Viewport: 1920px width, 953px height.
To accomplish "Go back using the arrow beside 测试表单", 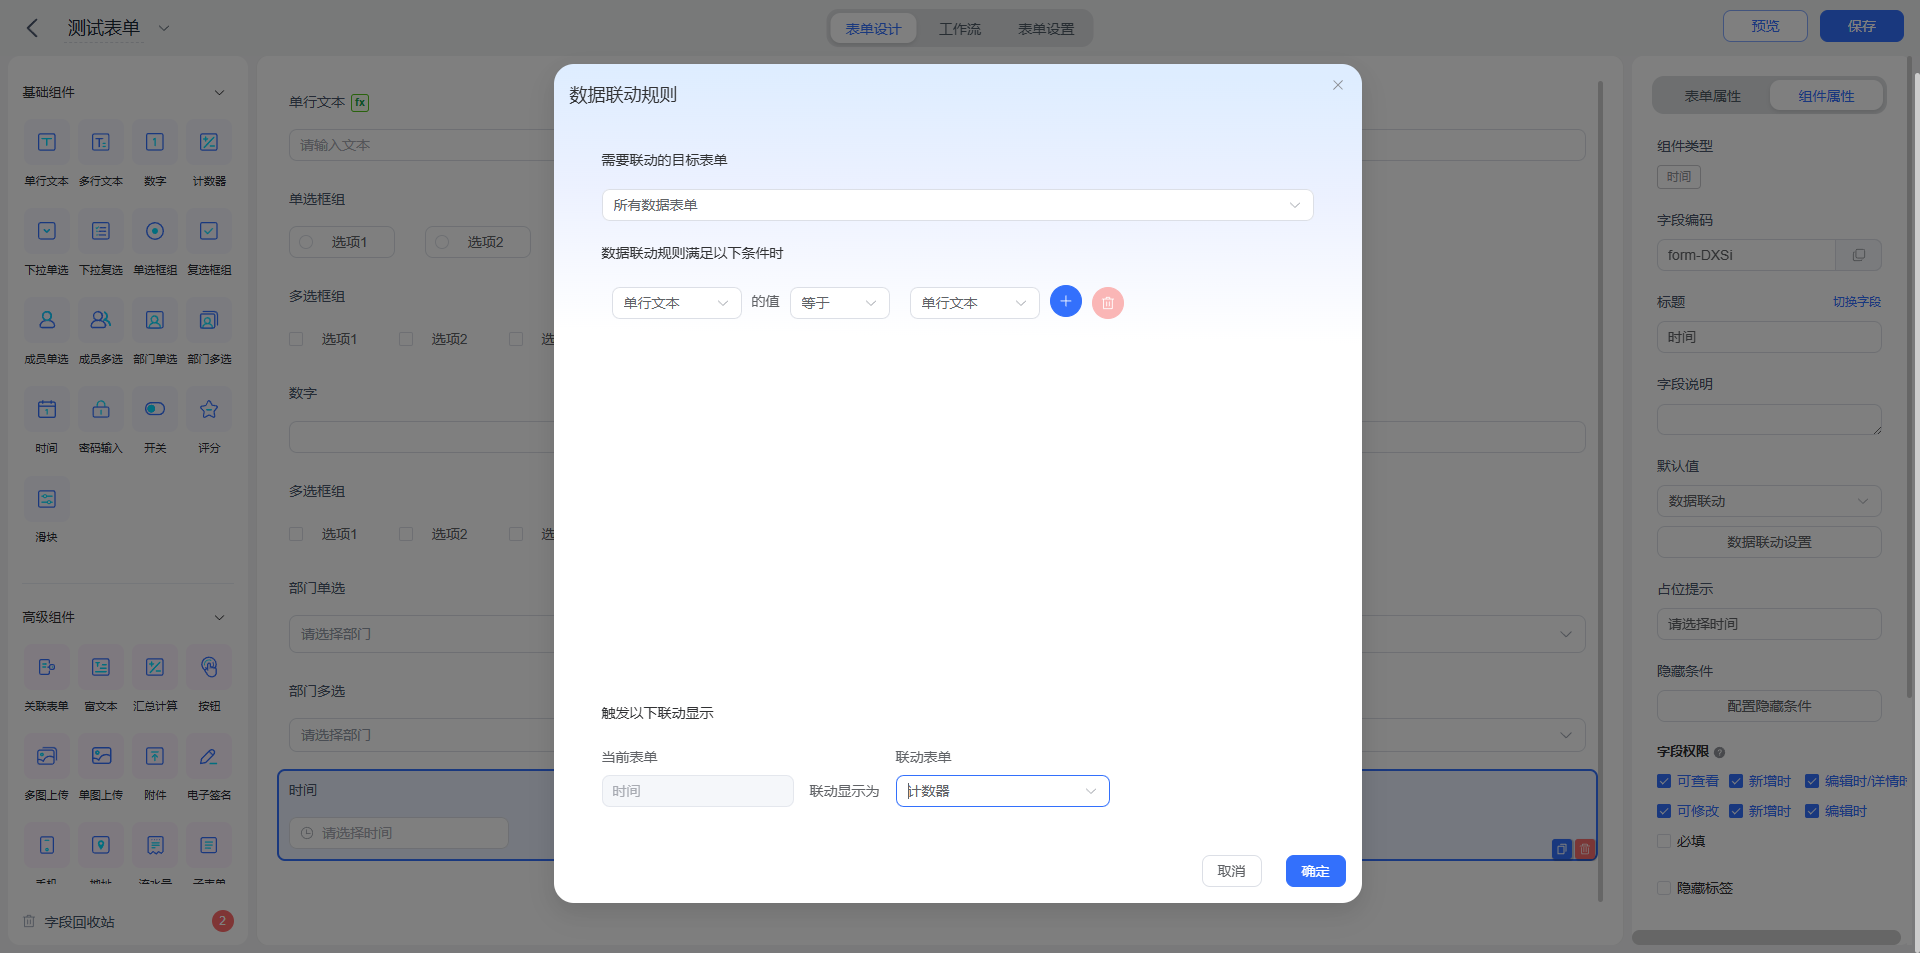I will click(x=32, y=28).
